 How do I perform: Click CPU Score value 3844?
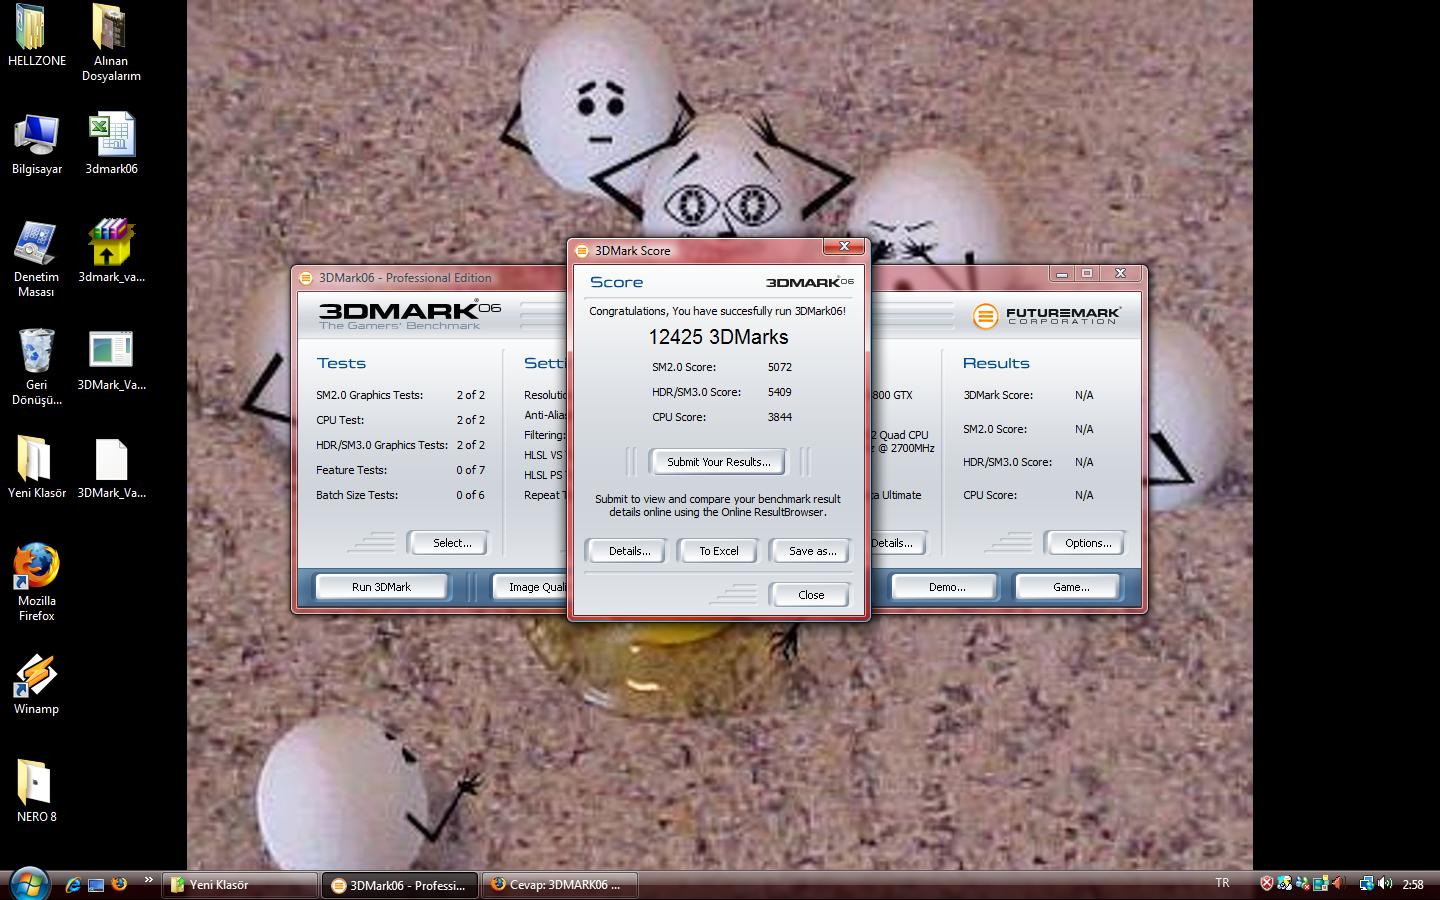coord(779,417)
